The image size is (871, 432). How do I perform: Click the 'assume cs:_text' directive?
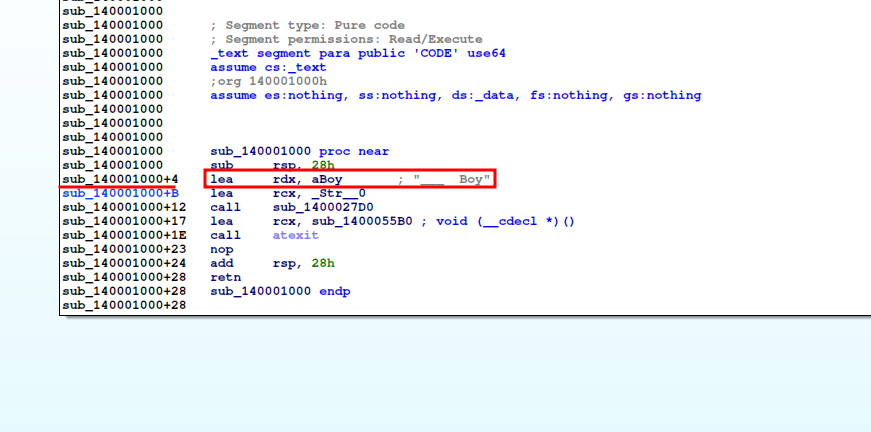coord(267,67)
